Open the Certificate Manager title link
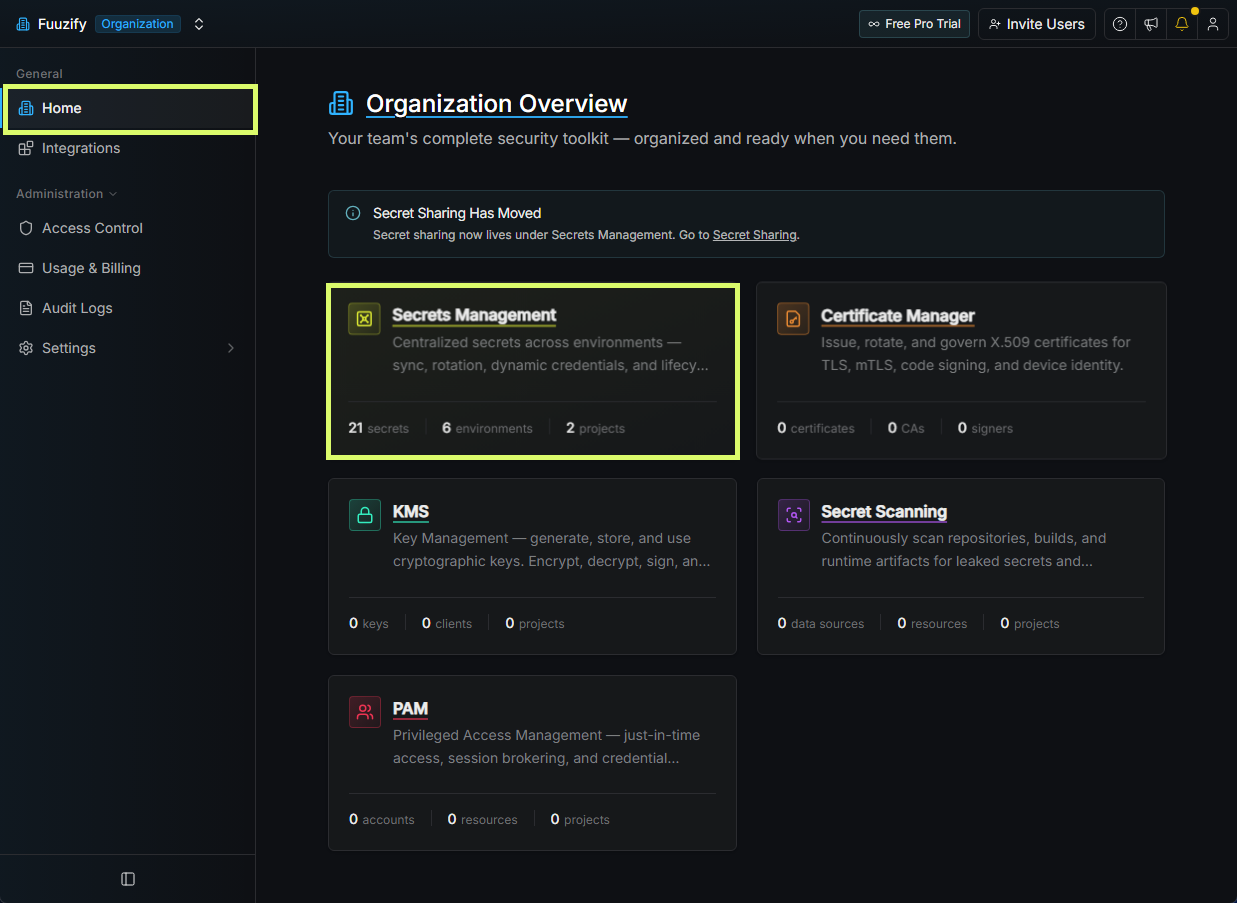Screen dimensions: 1237x903 (x=898, y=316)
